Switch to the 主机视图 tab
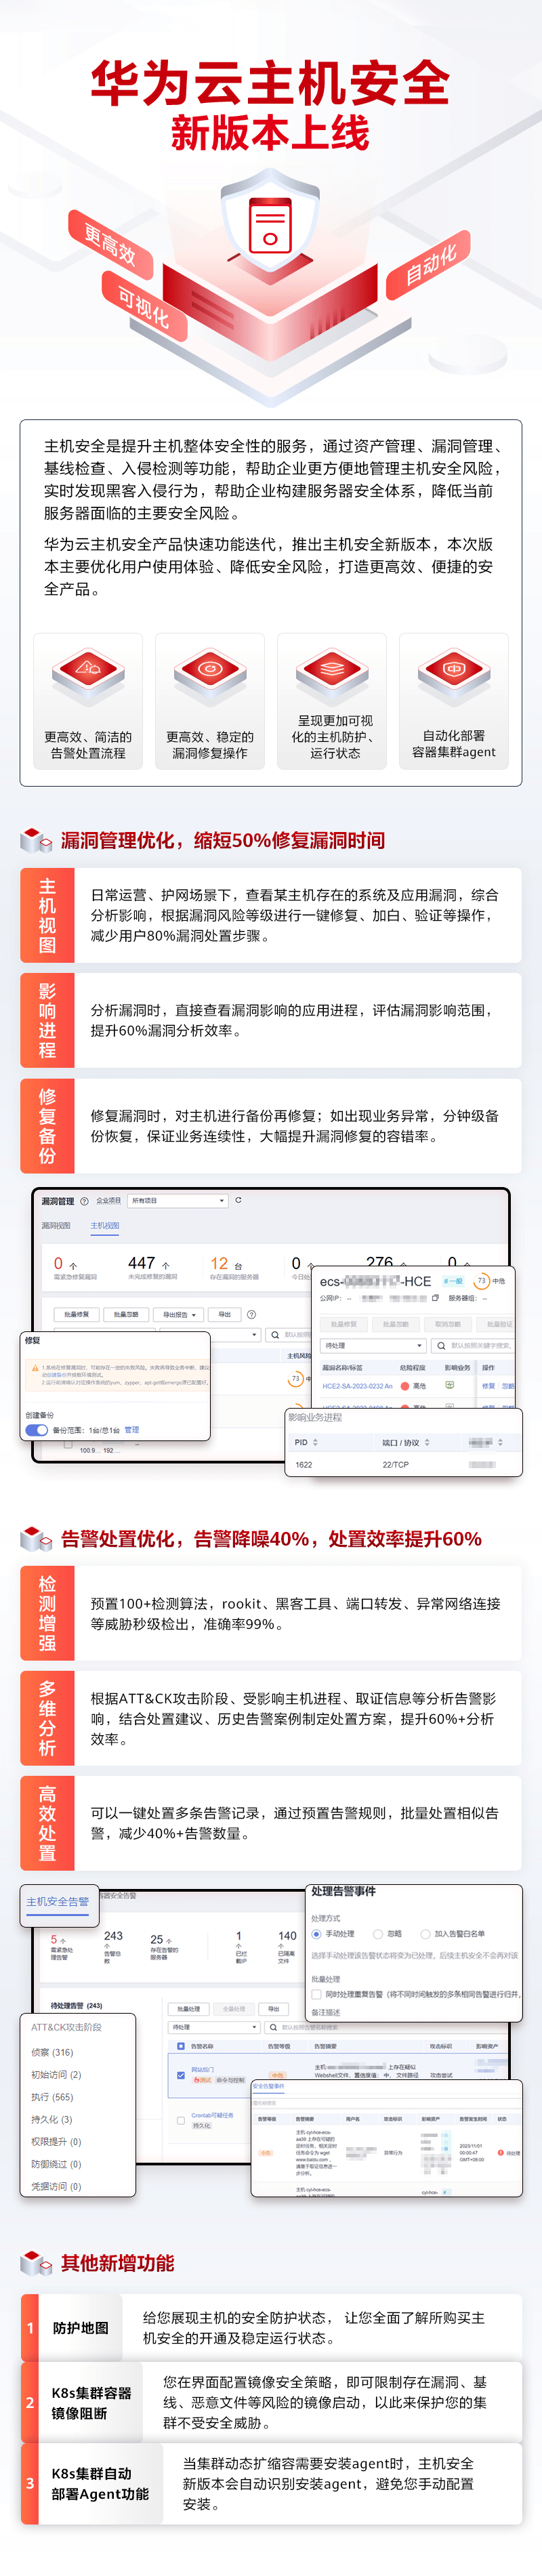The image size is (542, 2576). pyautogui.click(x=105, y=1225)
